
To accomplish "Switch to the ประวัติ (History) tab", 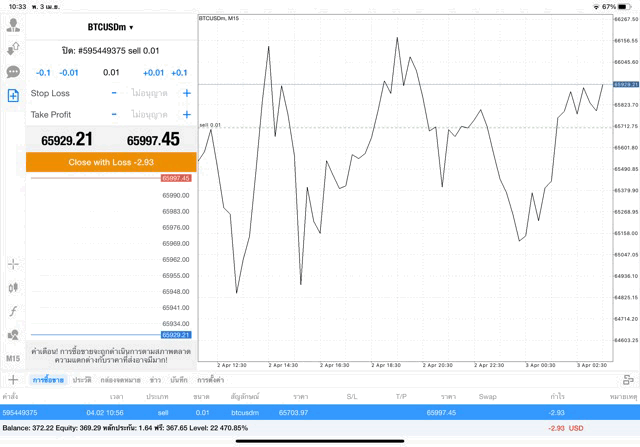I will pos(82,380).
